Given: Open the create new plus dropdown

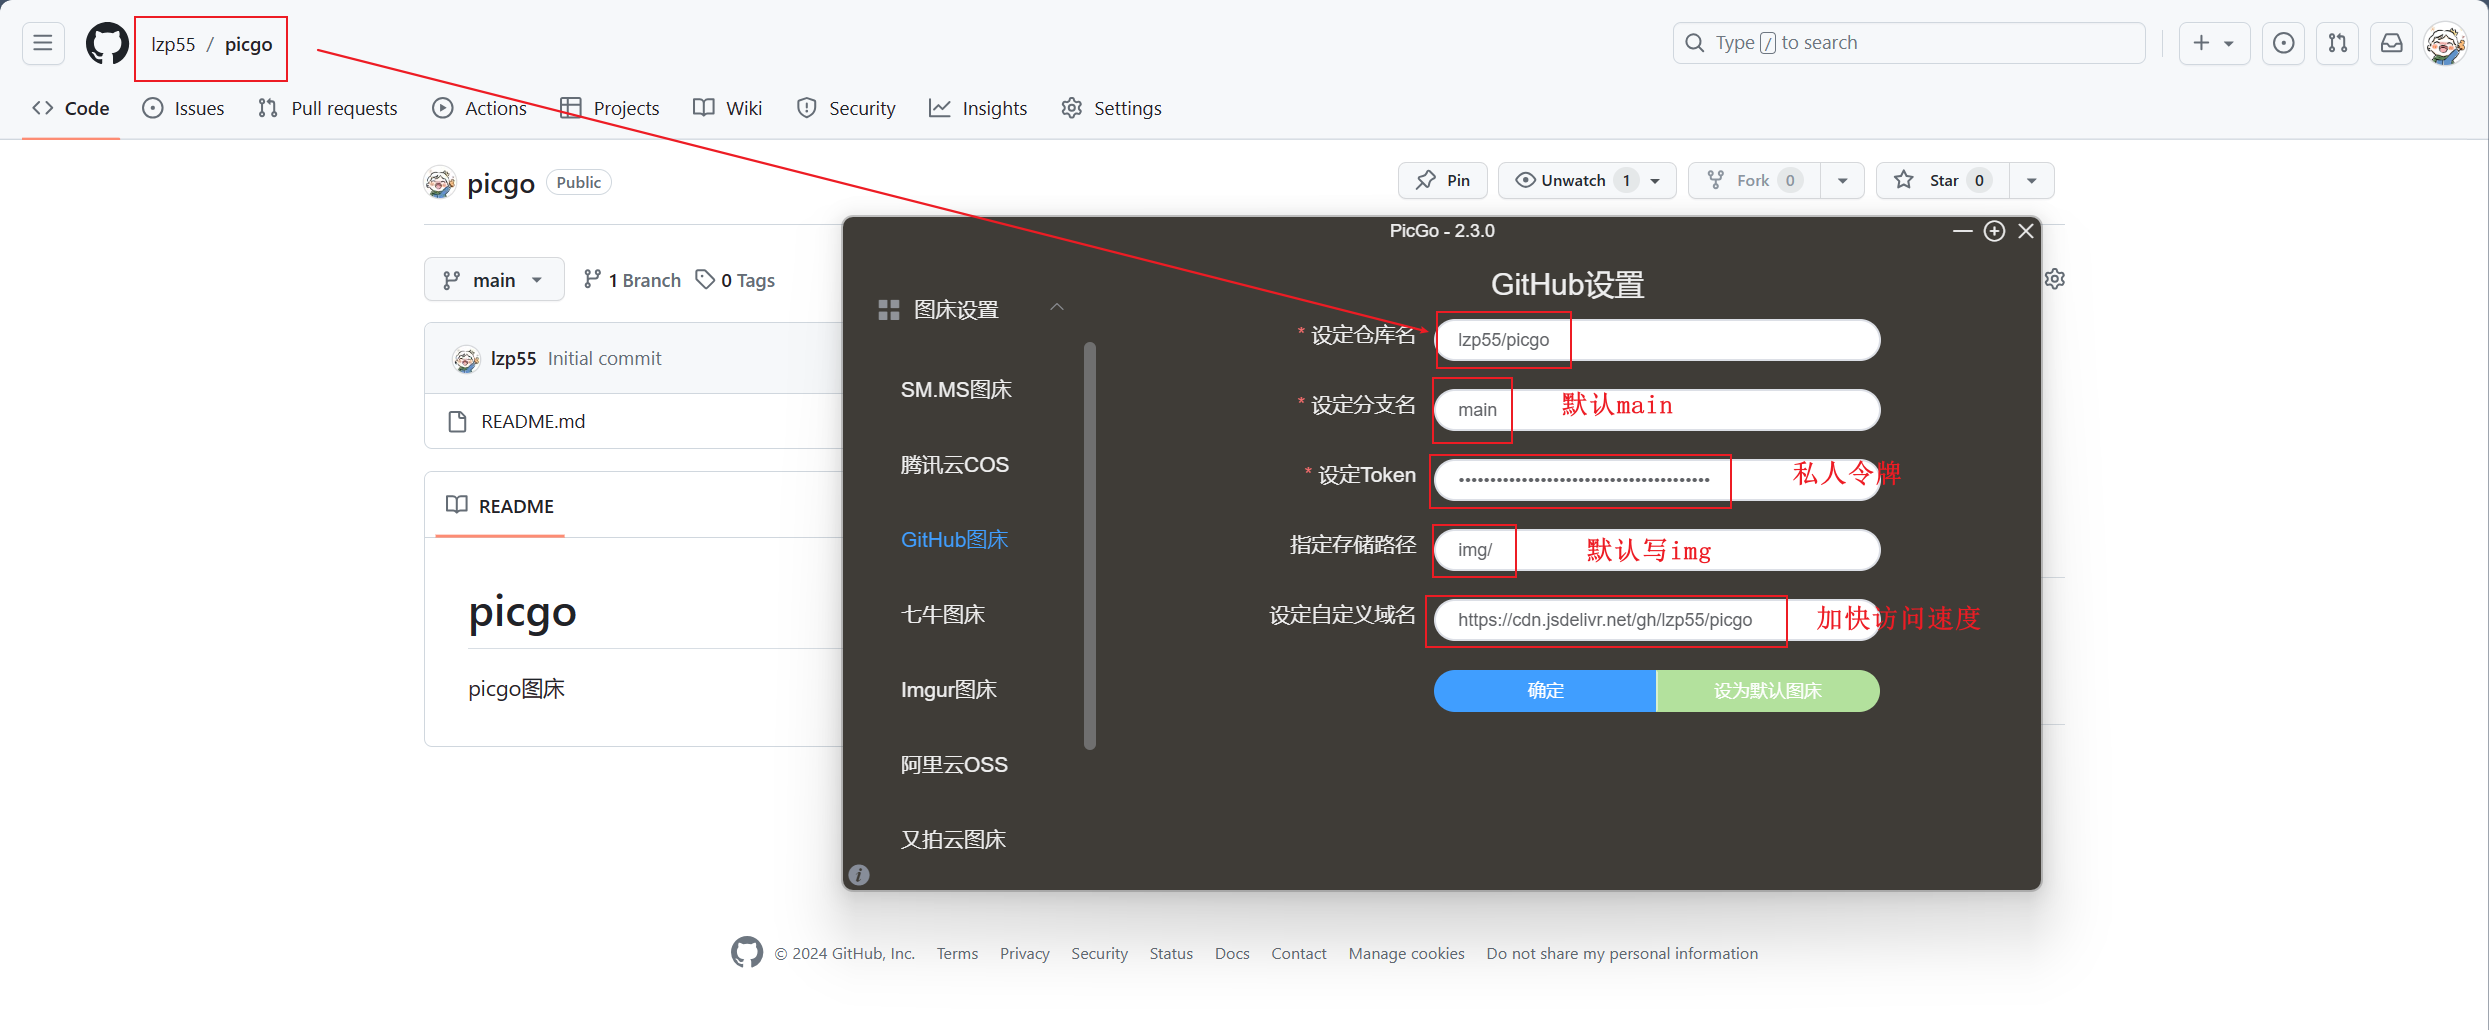Looking at the screenshot, I should (x=2214, y=43).
